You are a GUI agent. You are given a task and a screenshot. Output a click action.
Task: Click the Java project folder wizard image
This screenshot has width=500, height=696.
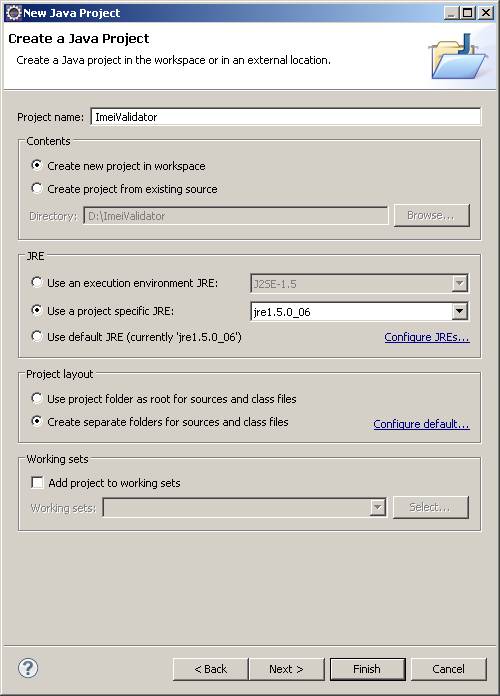point(458,57)
